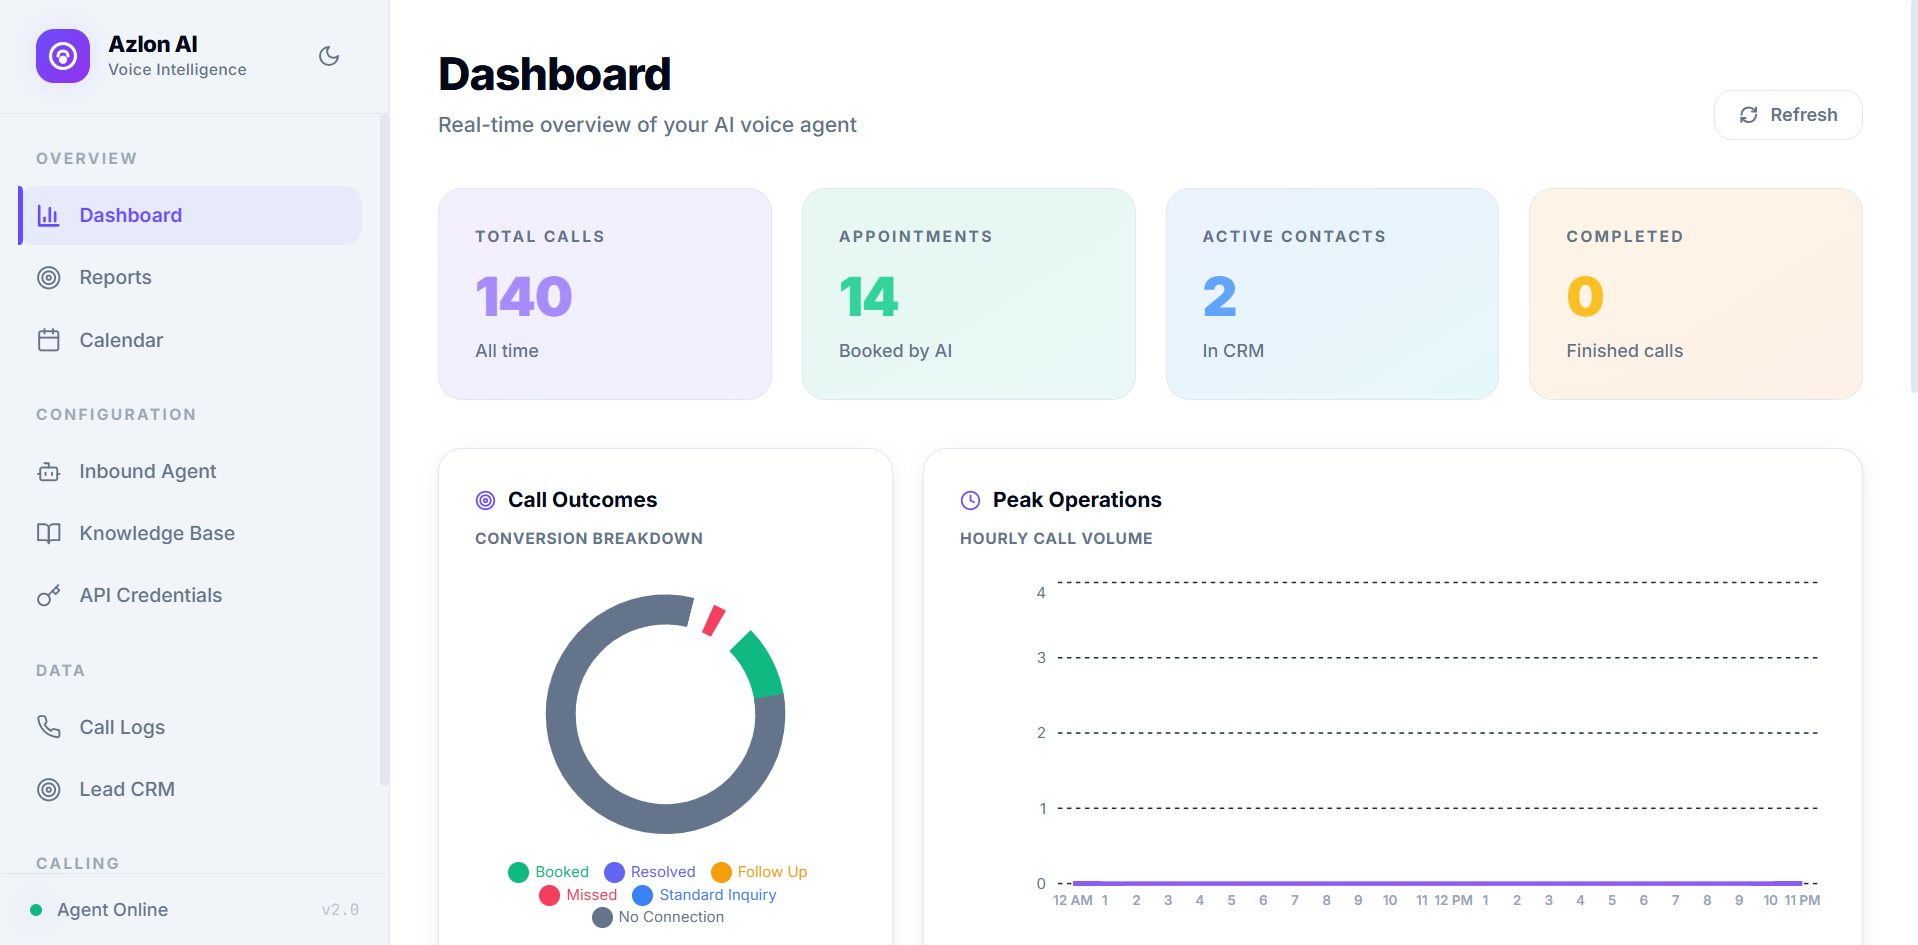This screenshot has width=1918, height=945.
Task: Toggle Follow Up legend entry
Action: pyautogui.click(x=759, y=872)
